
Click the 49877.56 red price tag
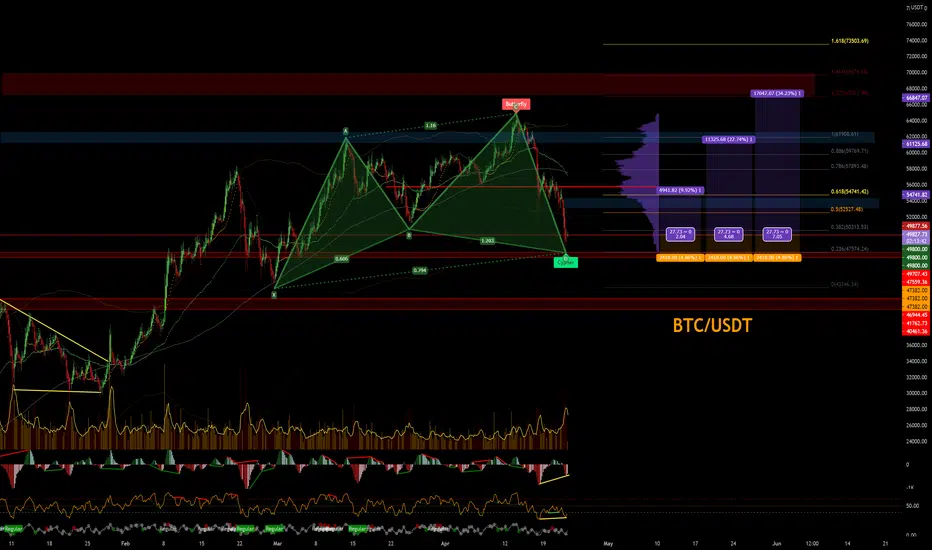coord(915,227)
